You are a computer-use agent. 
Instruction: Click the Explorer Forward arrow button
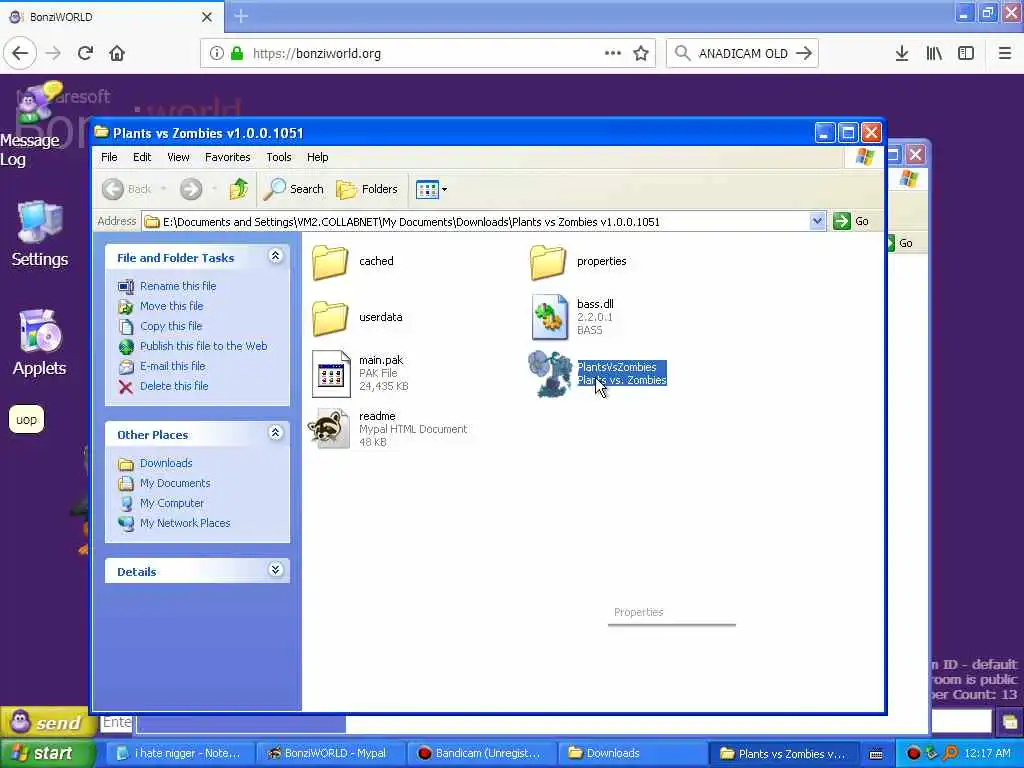pyautogui.click(x=191, y=189)
